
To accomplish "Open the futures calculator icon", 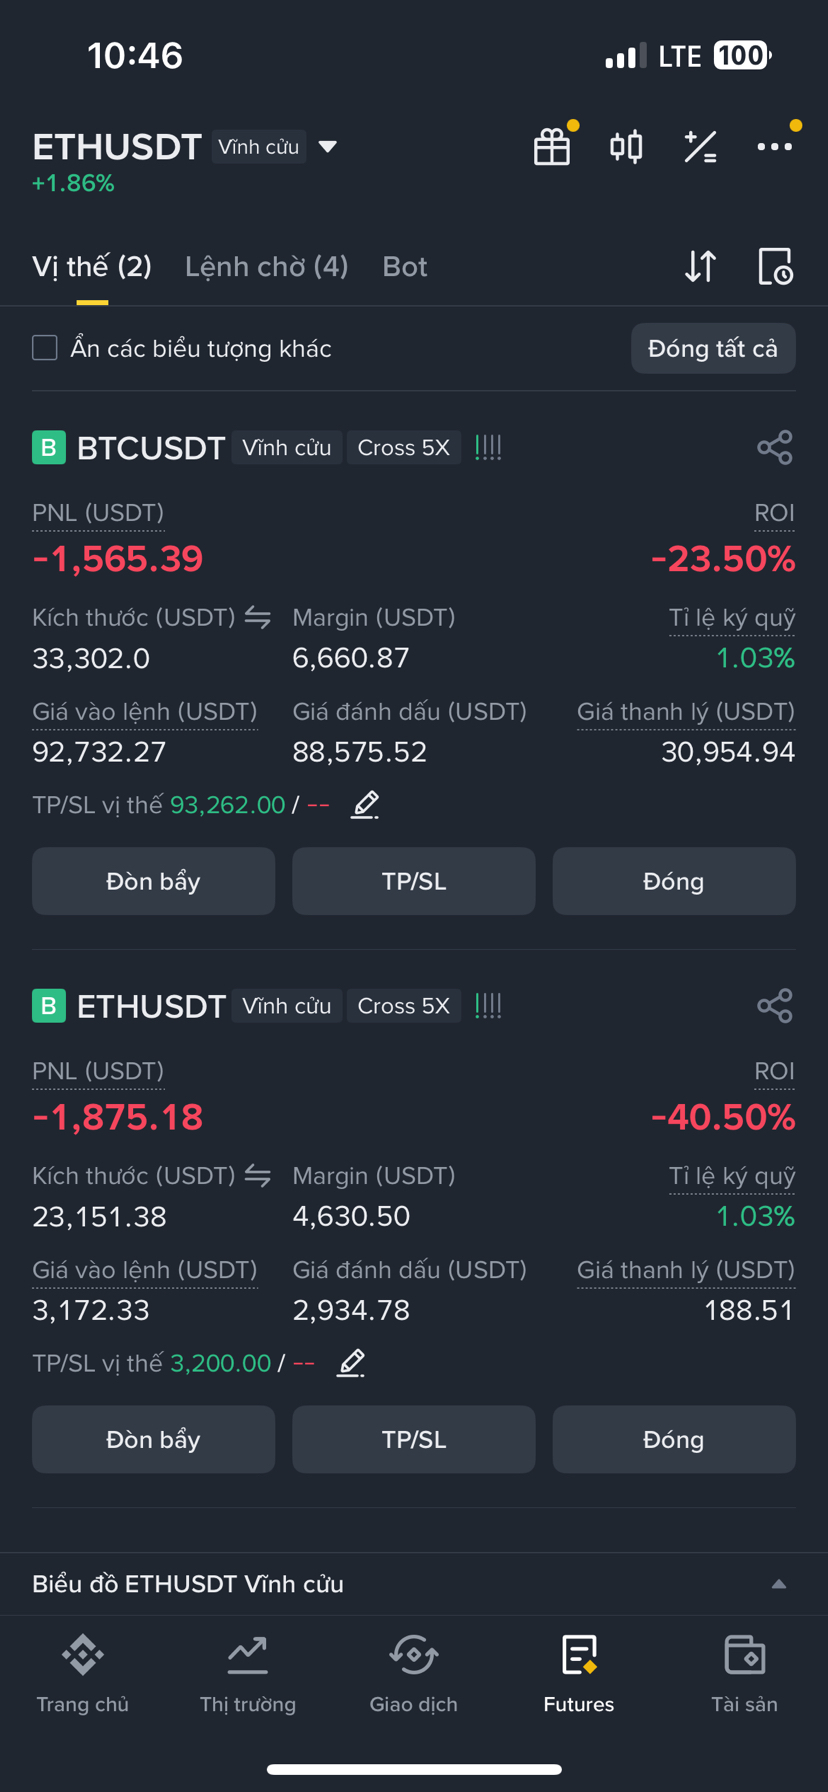I will 700,147.
